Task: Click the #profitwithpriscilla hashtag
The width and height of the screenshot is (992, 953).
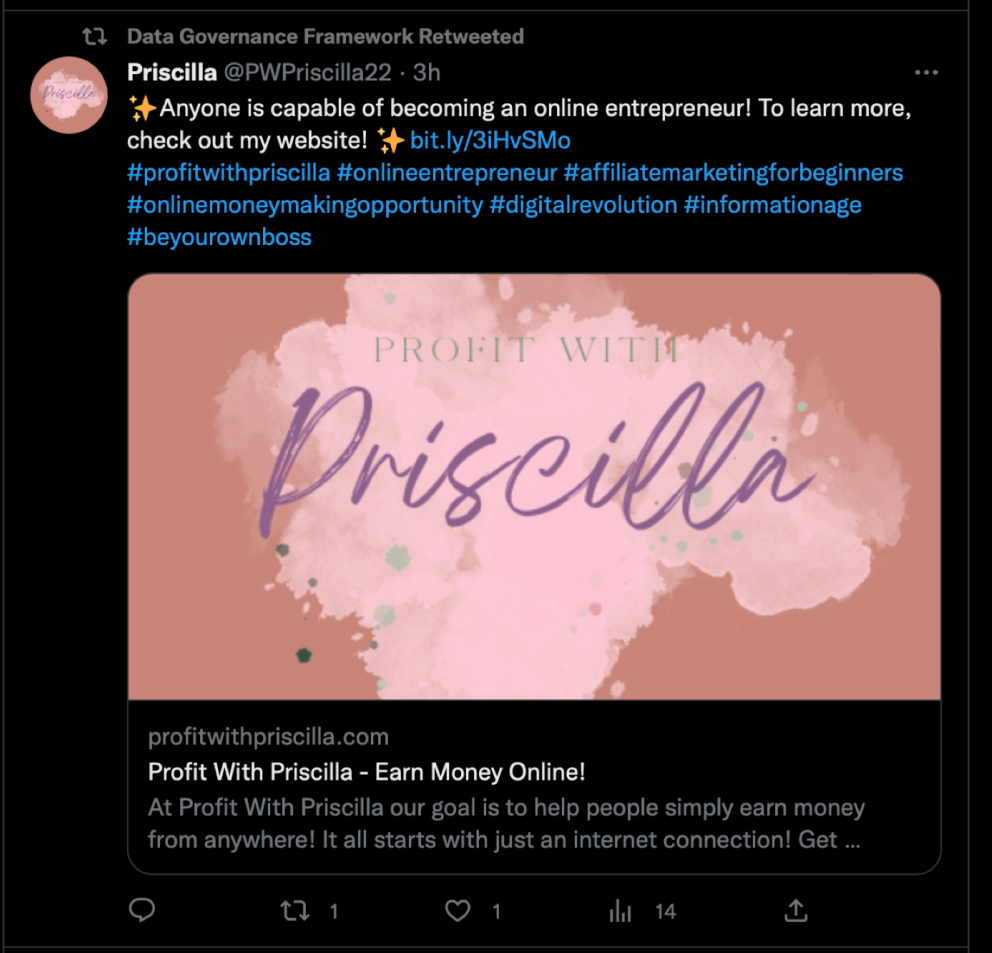Action: click(228, 173)
